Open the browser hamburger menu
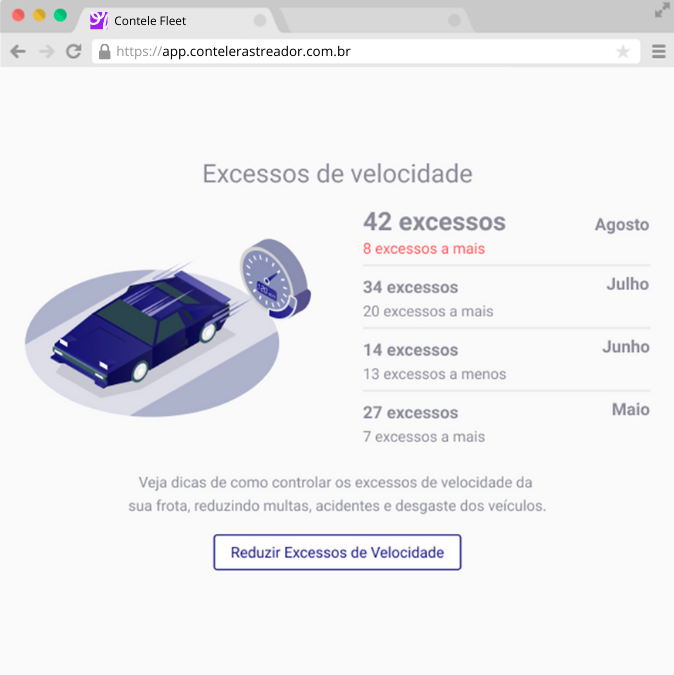Viewport: 674px width, 675px height. (x=659, y=52)
